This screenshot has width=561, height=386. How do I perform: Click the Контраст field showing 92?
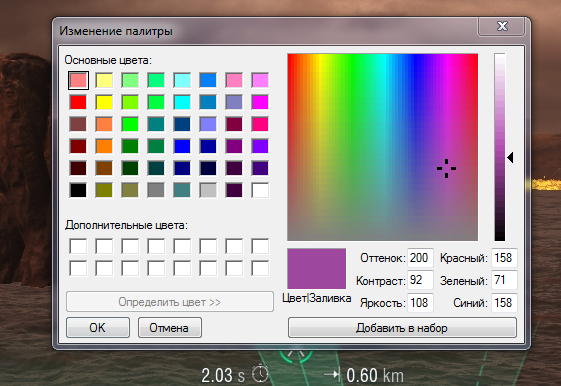tap(420, 280)
